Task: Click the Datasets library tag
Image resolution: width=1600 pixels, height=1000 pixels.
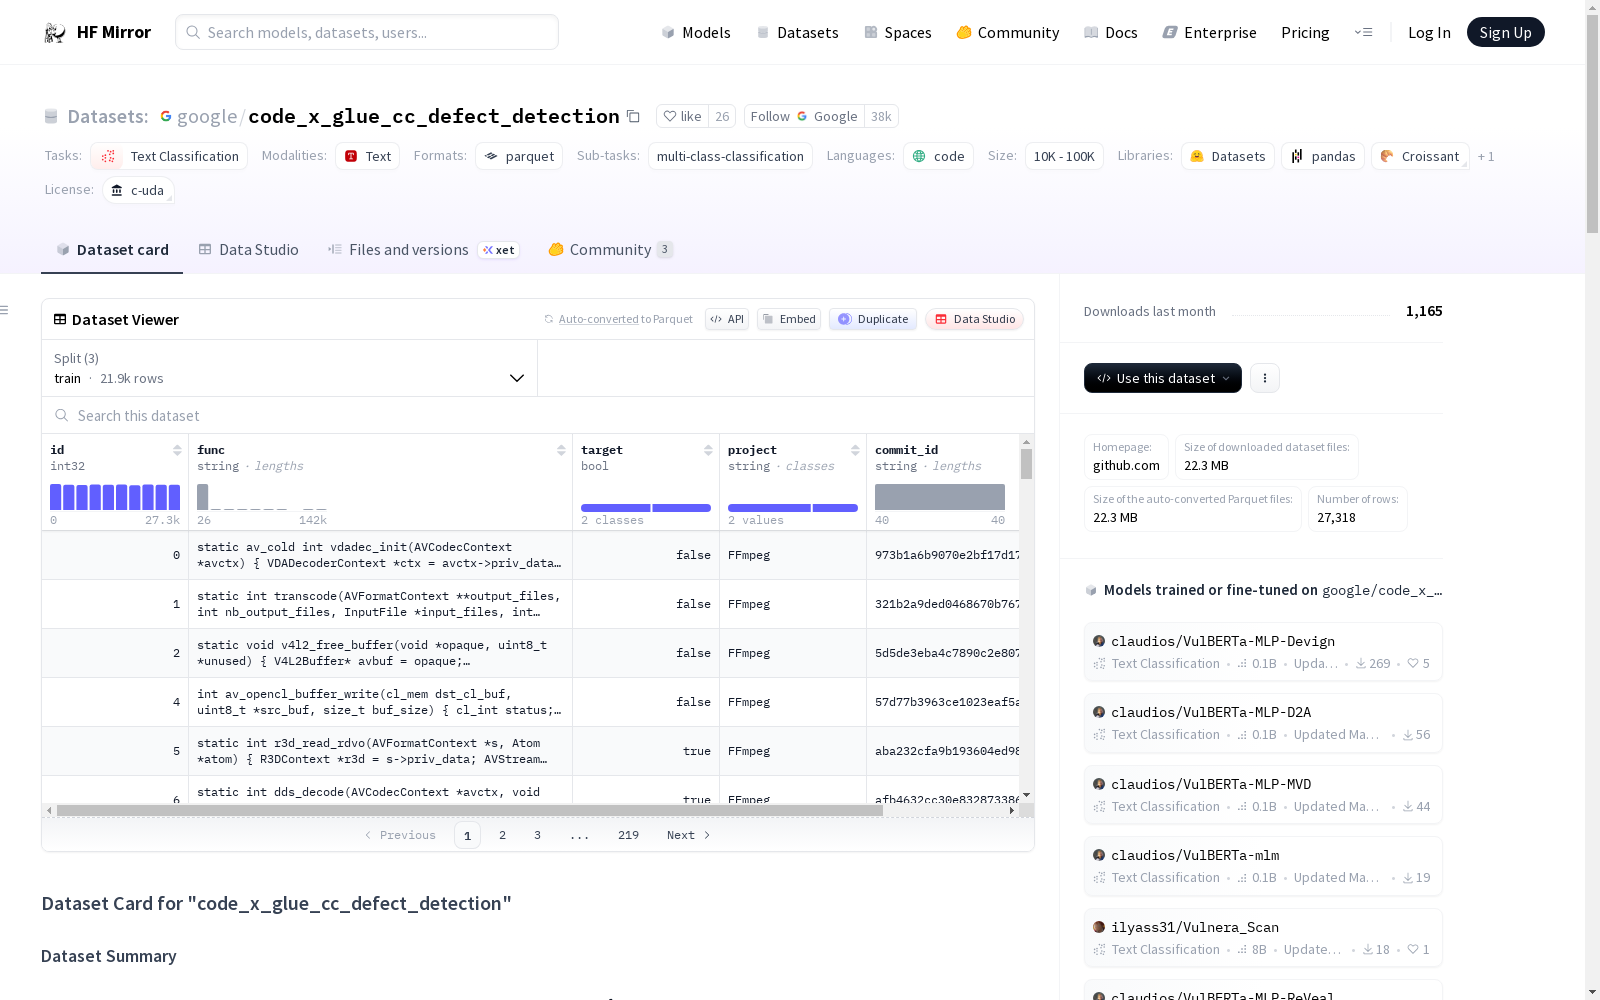Action: [1228, 156]
